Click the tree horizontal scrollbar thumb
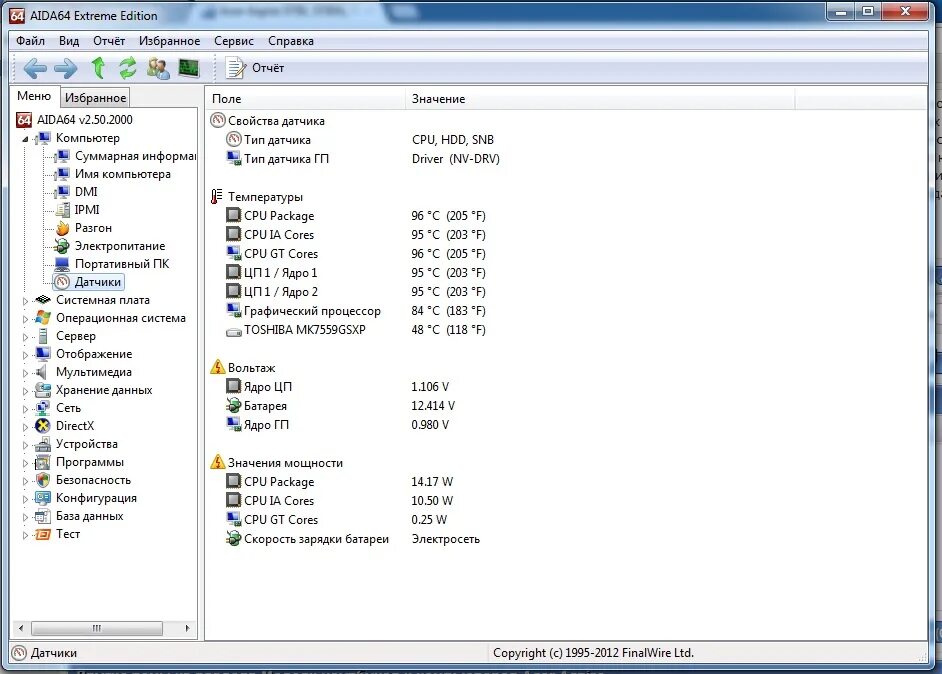The height and width of the screenshot is (674, 942). point(97,628)
